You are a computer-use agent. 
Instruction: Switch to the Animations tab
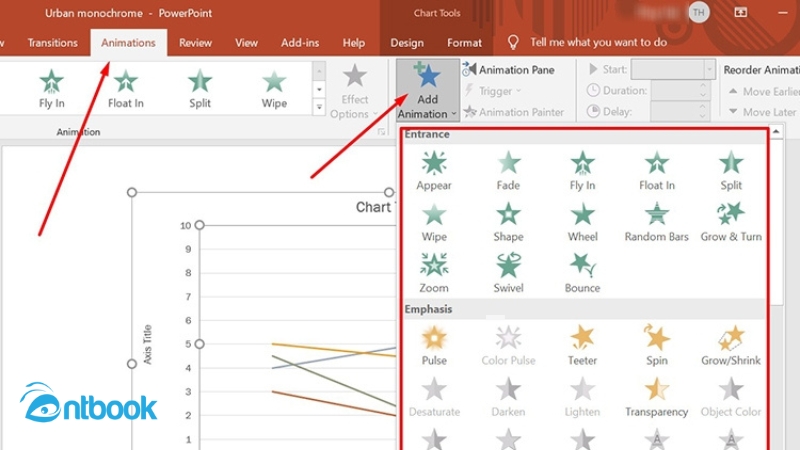tap(128, 43)
